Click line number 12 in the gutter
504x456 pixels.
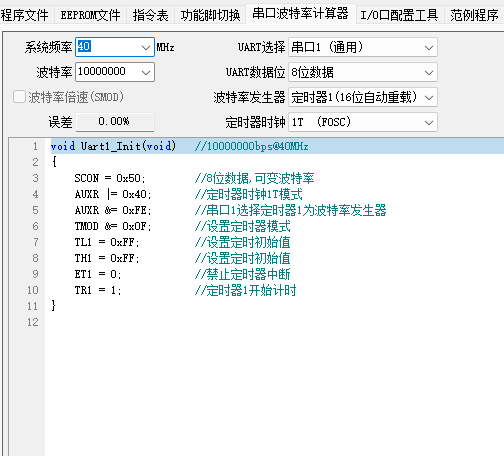pos(33,322)
